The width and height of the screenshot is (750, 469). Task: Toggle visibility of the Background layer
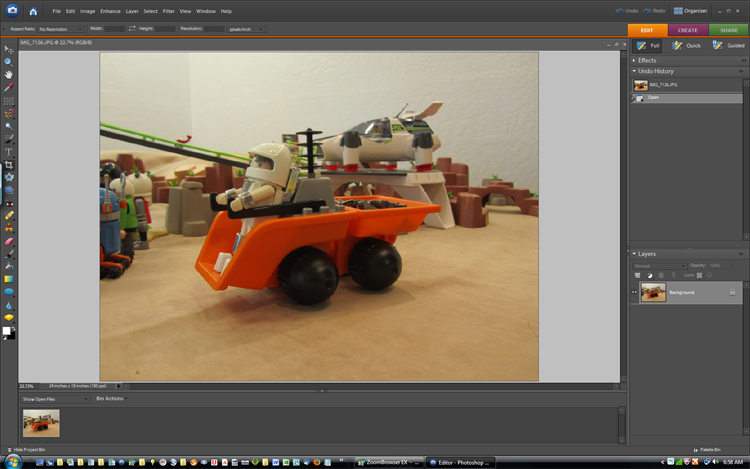pos(635,292)
